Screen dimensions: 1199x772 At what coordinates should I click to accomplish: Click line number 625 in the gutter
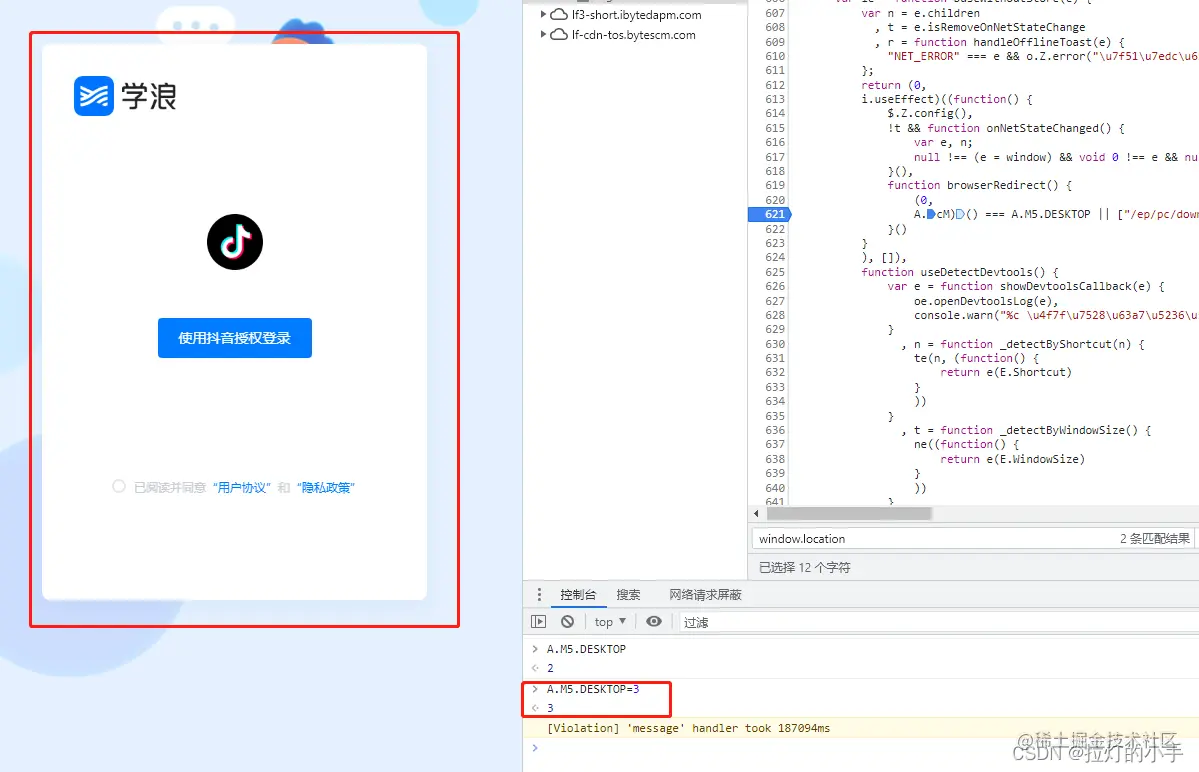pyautogui.click(x=775, y=272)
